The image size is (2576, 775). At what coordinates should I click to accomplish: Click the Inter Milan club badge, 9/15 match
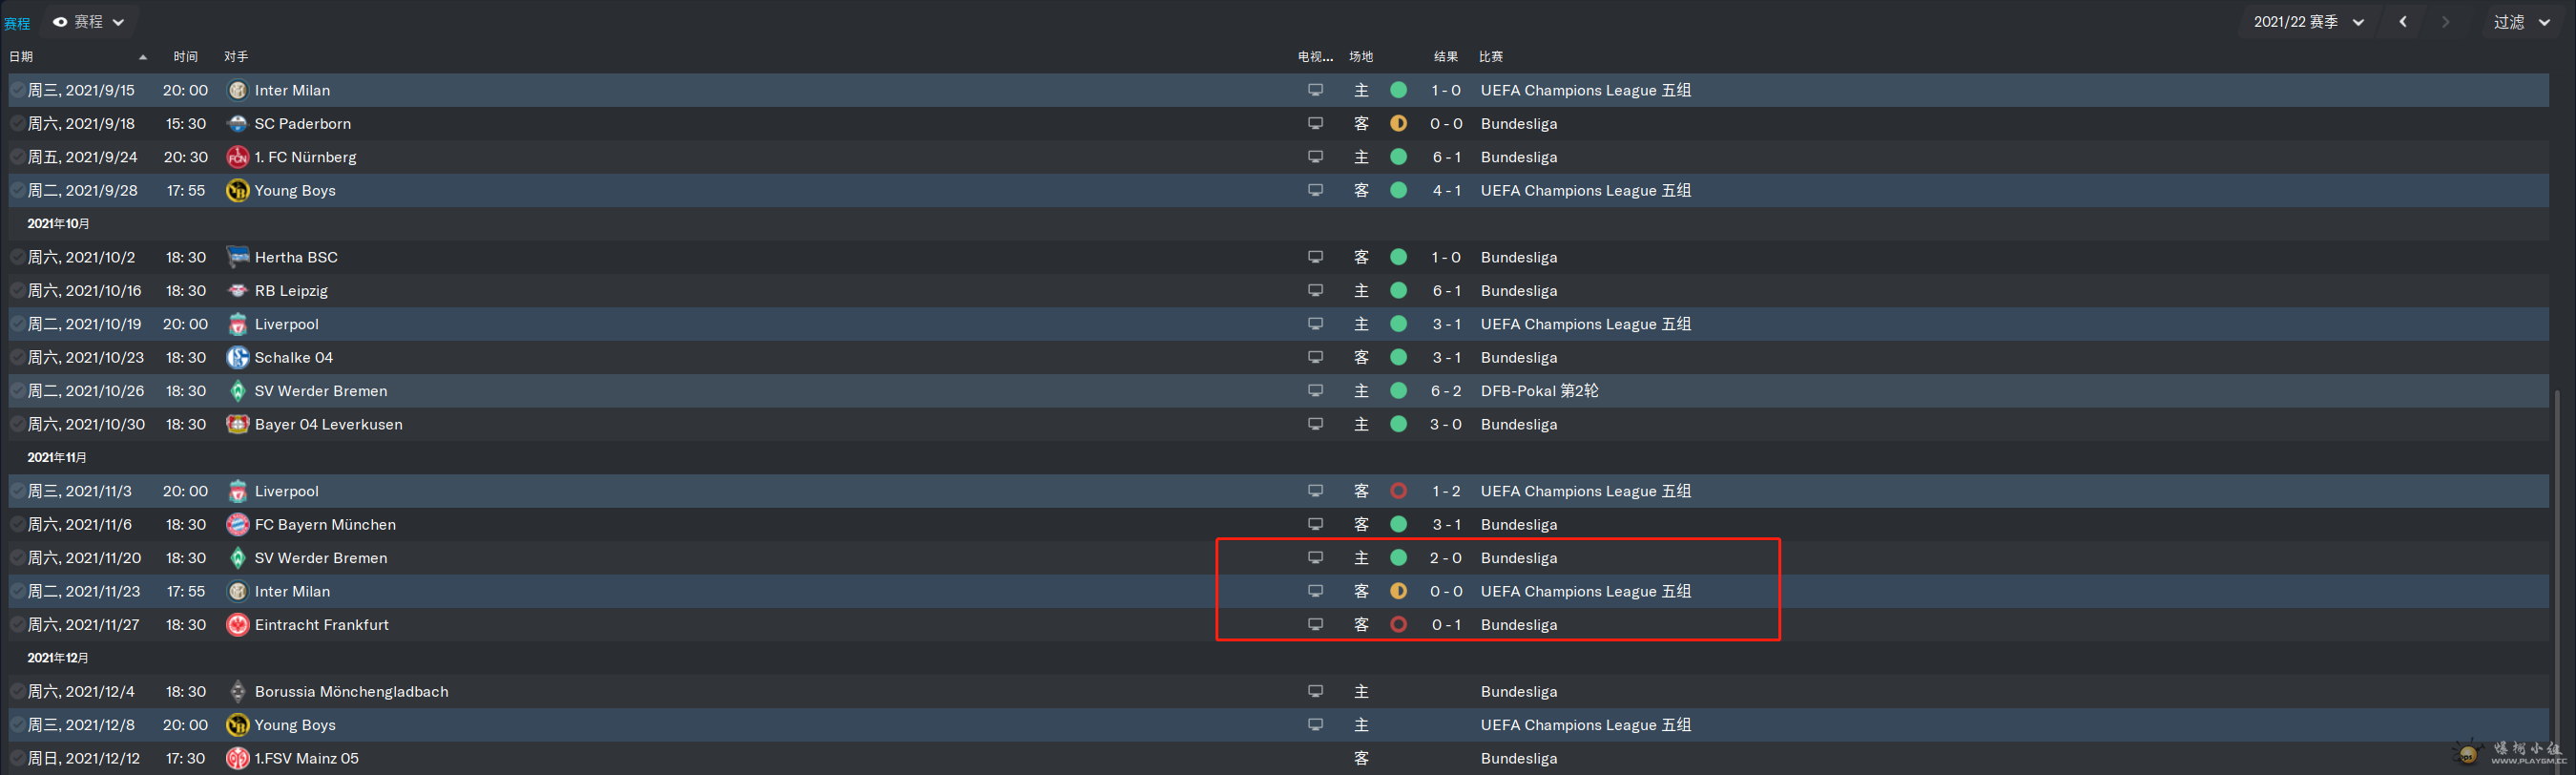tap(237, 90)
